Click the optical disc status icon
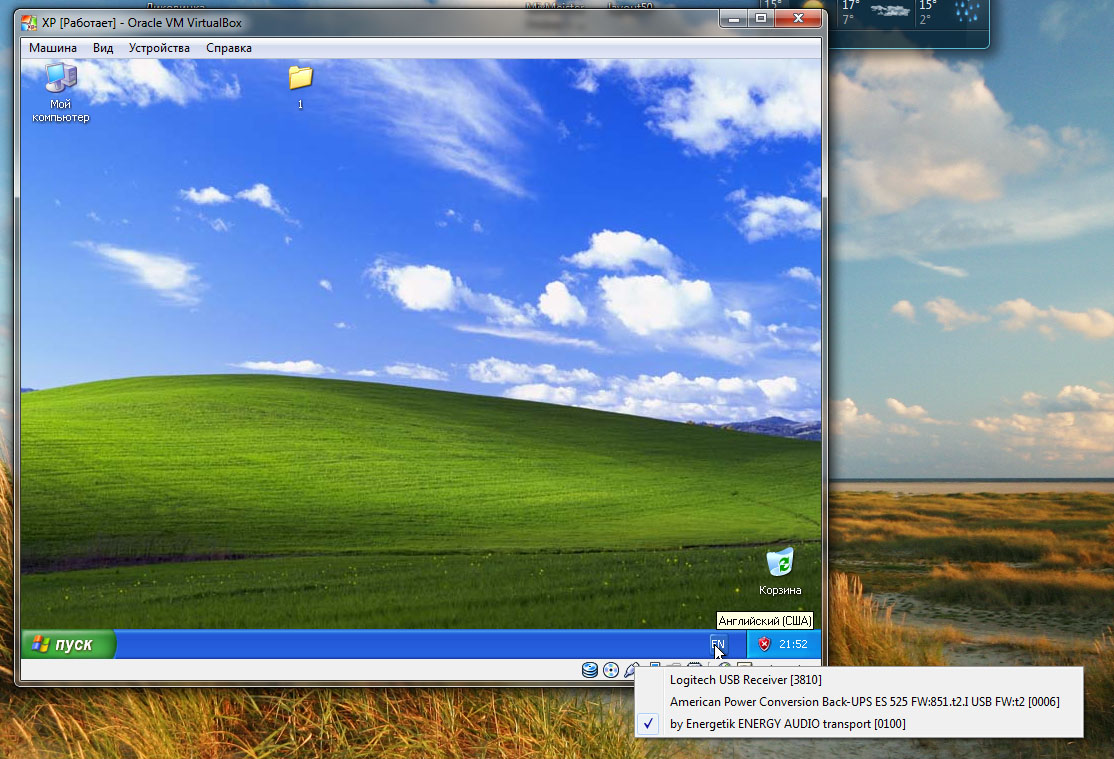This screenshot has height=759, width=1114. click(x=611, y=670)
